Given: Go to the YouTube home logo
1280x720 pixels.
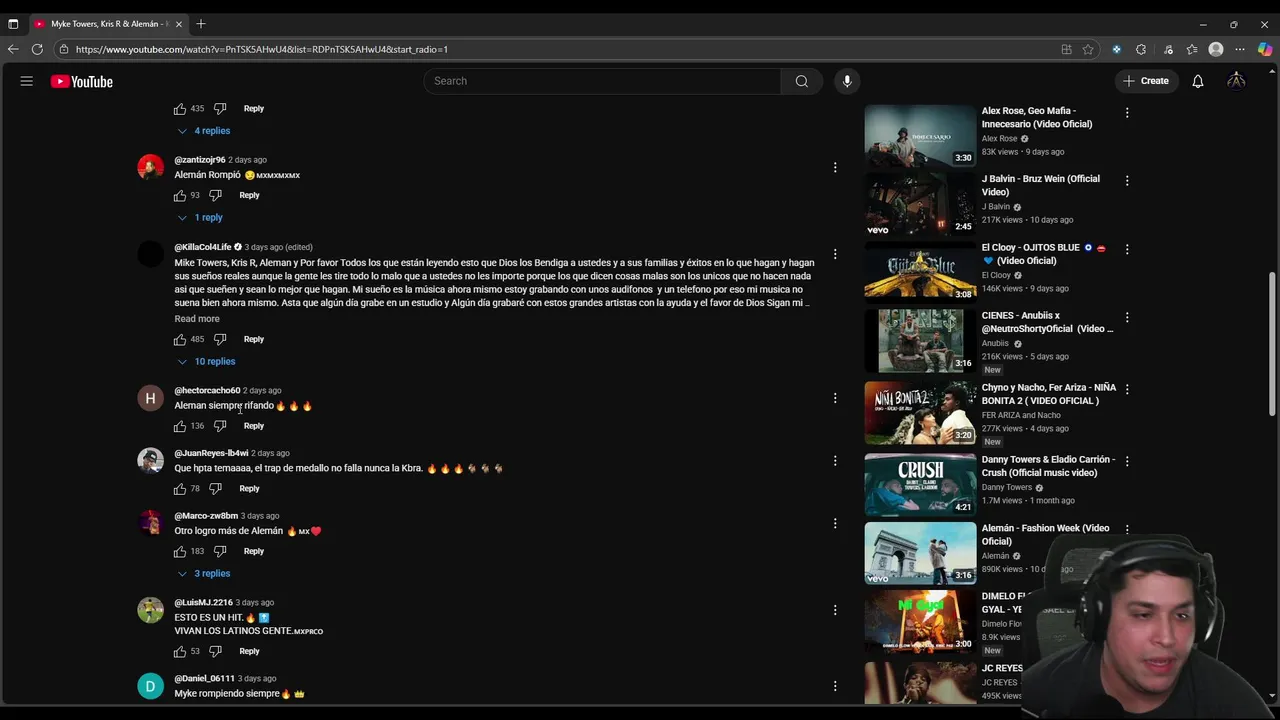Looking at the screenshot, I should 82,81.
